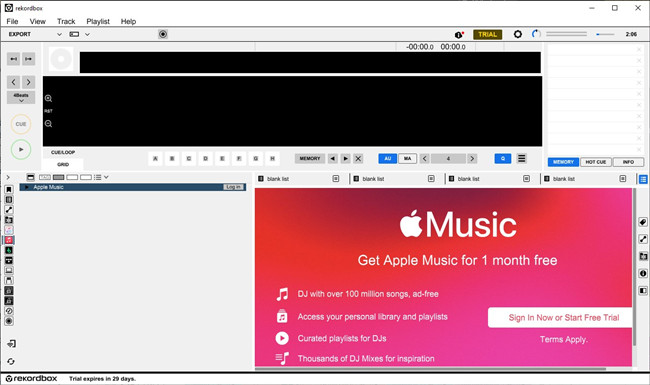Viewport: 650px width, 385px height.
Task: Increase loop beat size with right chevron
Action: (472, 158)
